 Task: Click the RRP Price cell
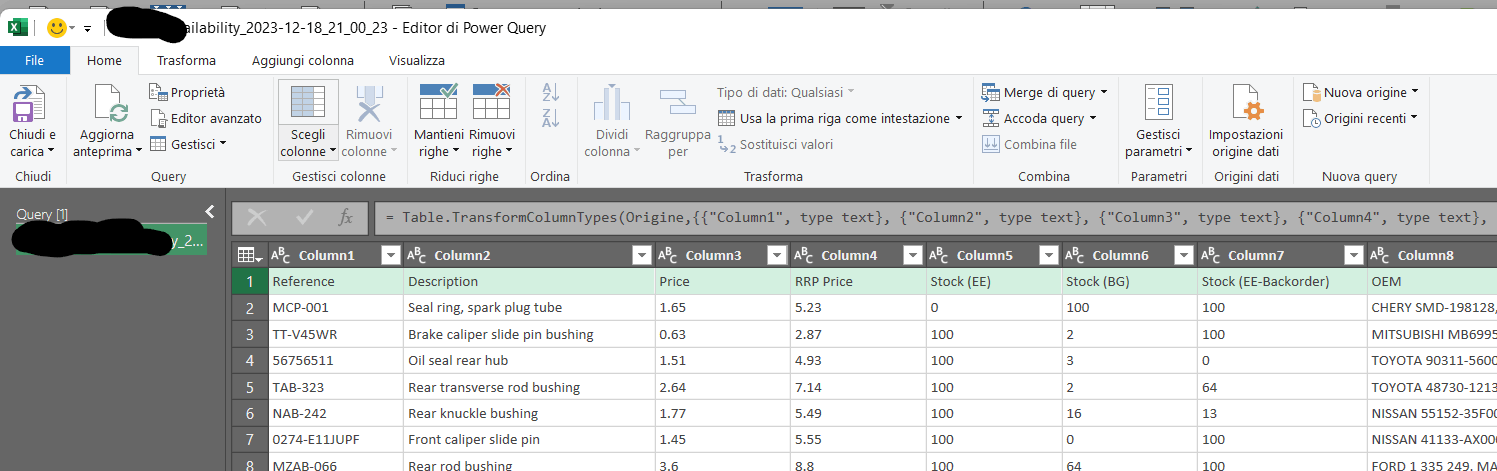858,281
